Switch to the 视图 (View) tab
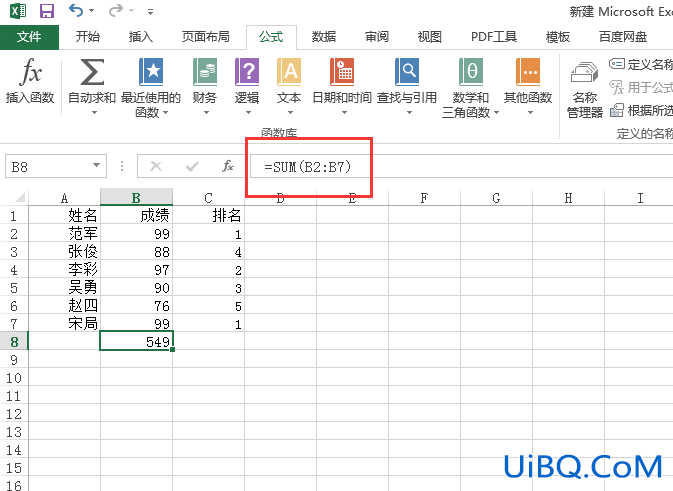673x491 pixels. 430,37
